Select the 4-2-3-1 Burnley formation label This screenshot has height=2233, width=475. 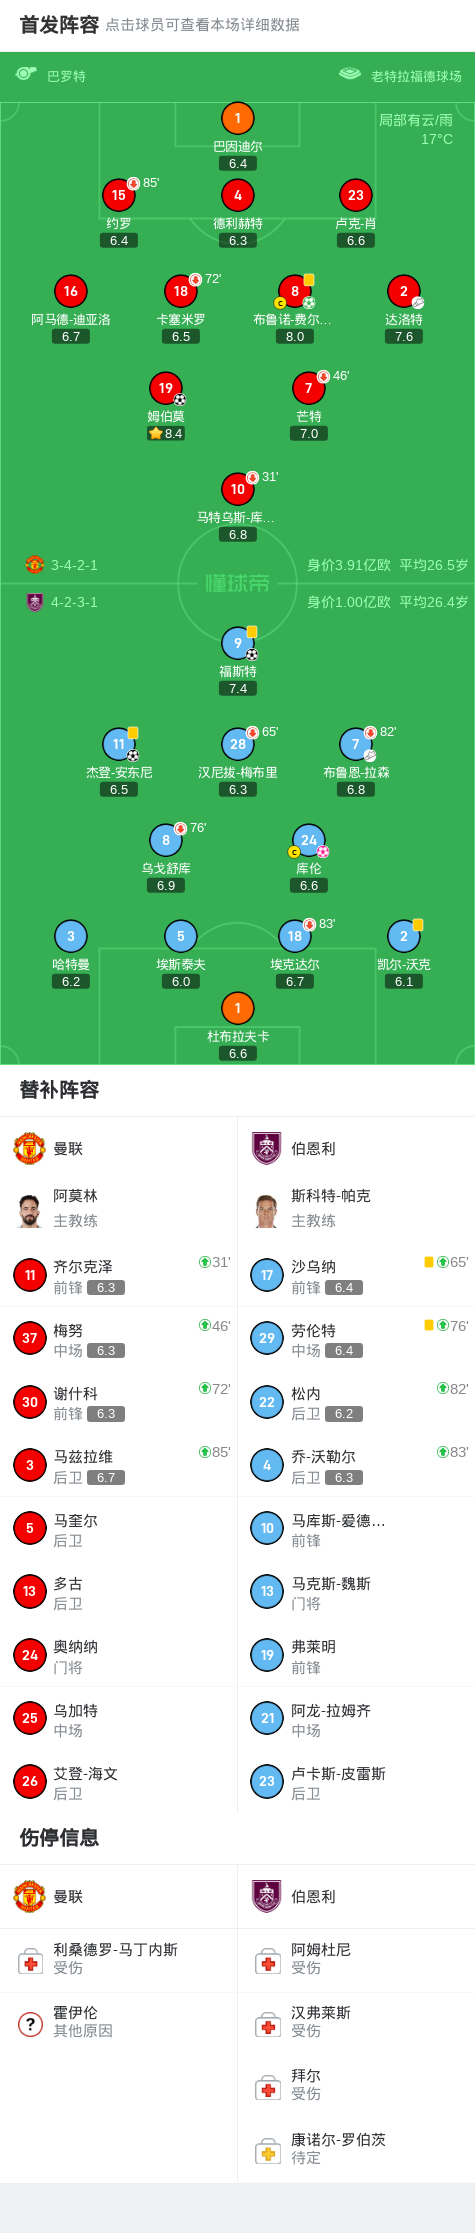pos(74,602)
